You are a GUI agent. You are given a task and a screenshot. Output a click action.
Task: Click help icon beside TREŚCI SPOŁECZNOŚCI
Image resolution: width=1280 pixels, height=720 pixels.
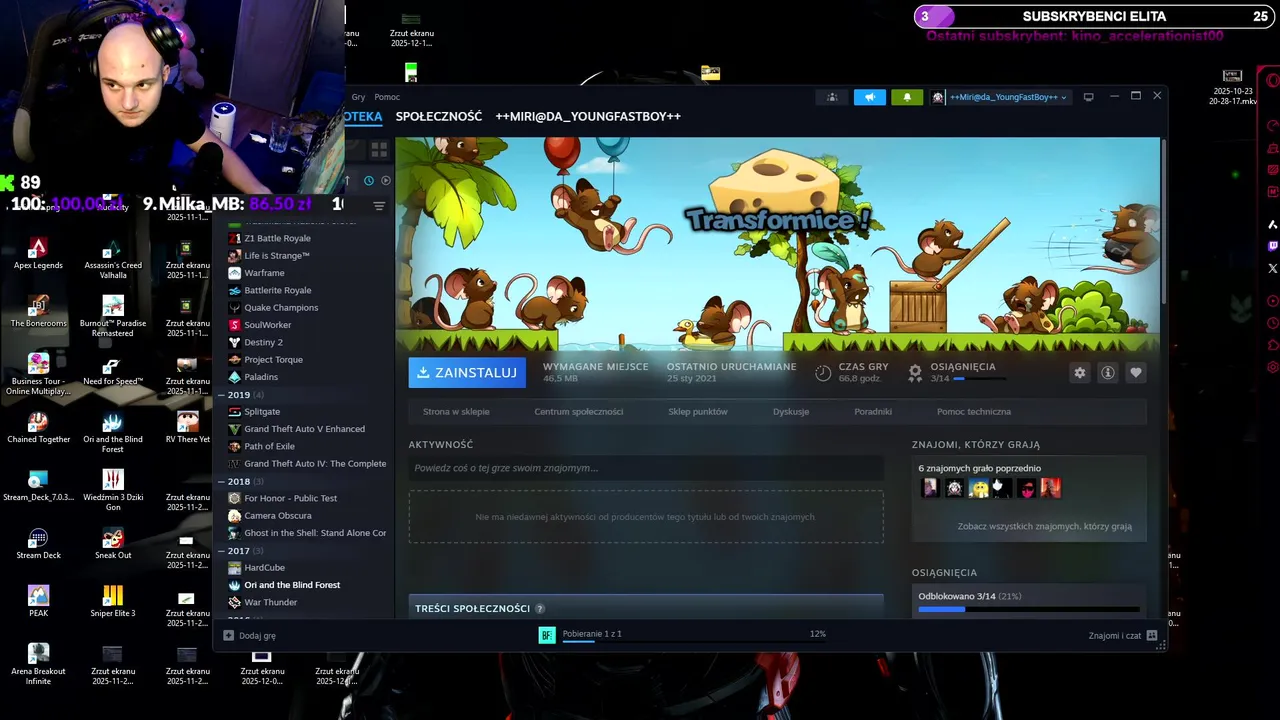[x=540, y=608]
